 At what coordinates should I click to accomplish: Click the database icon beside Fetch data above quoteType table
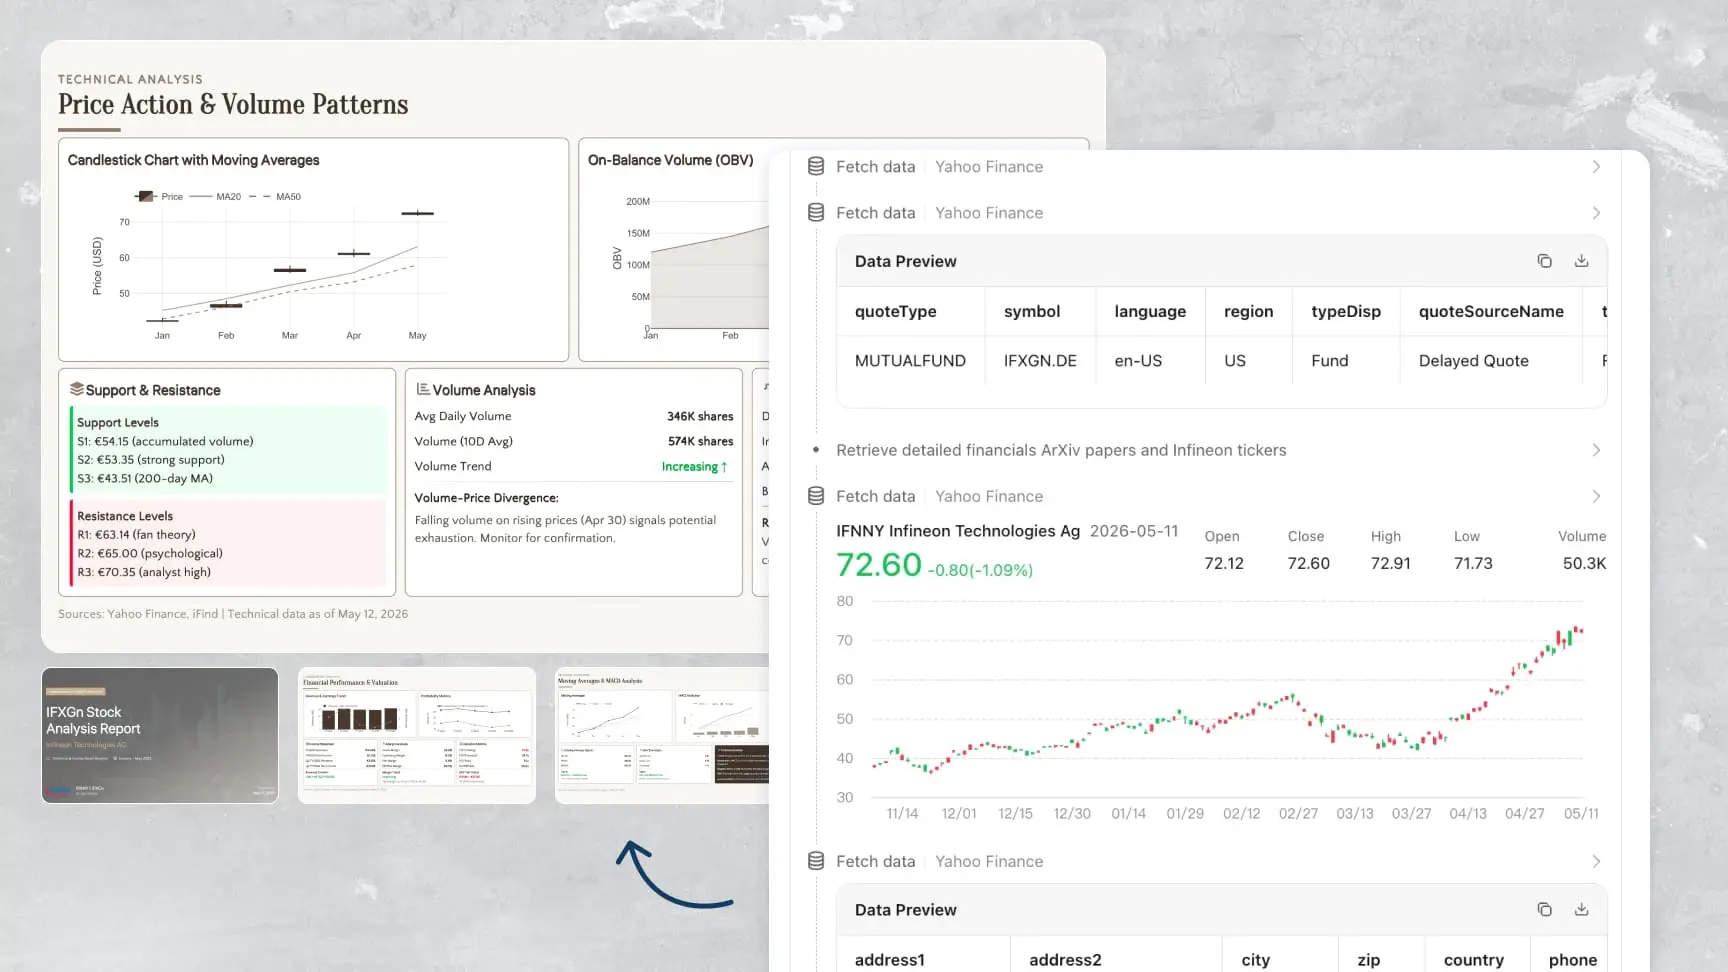point(816,213)
